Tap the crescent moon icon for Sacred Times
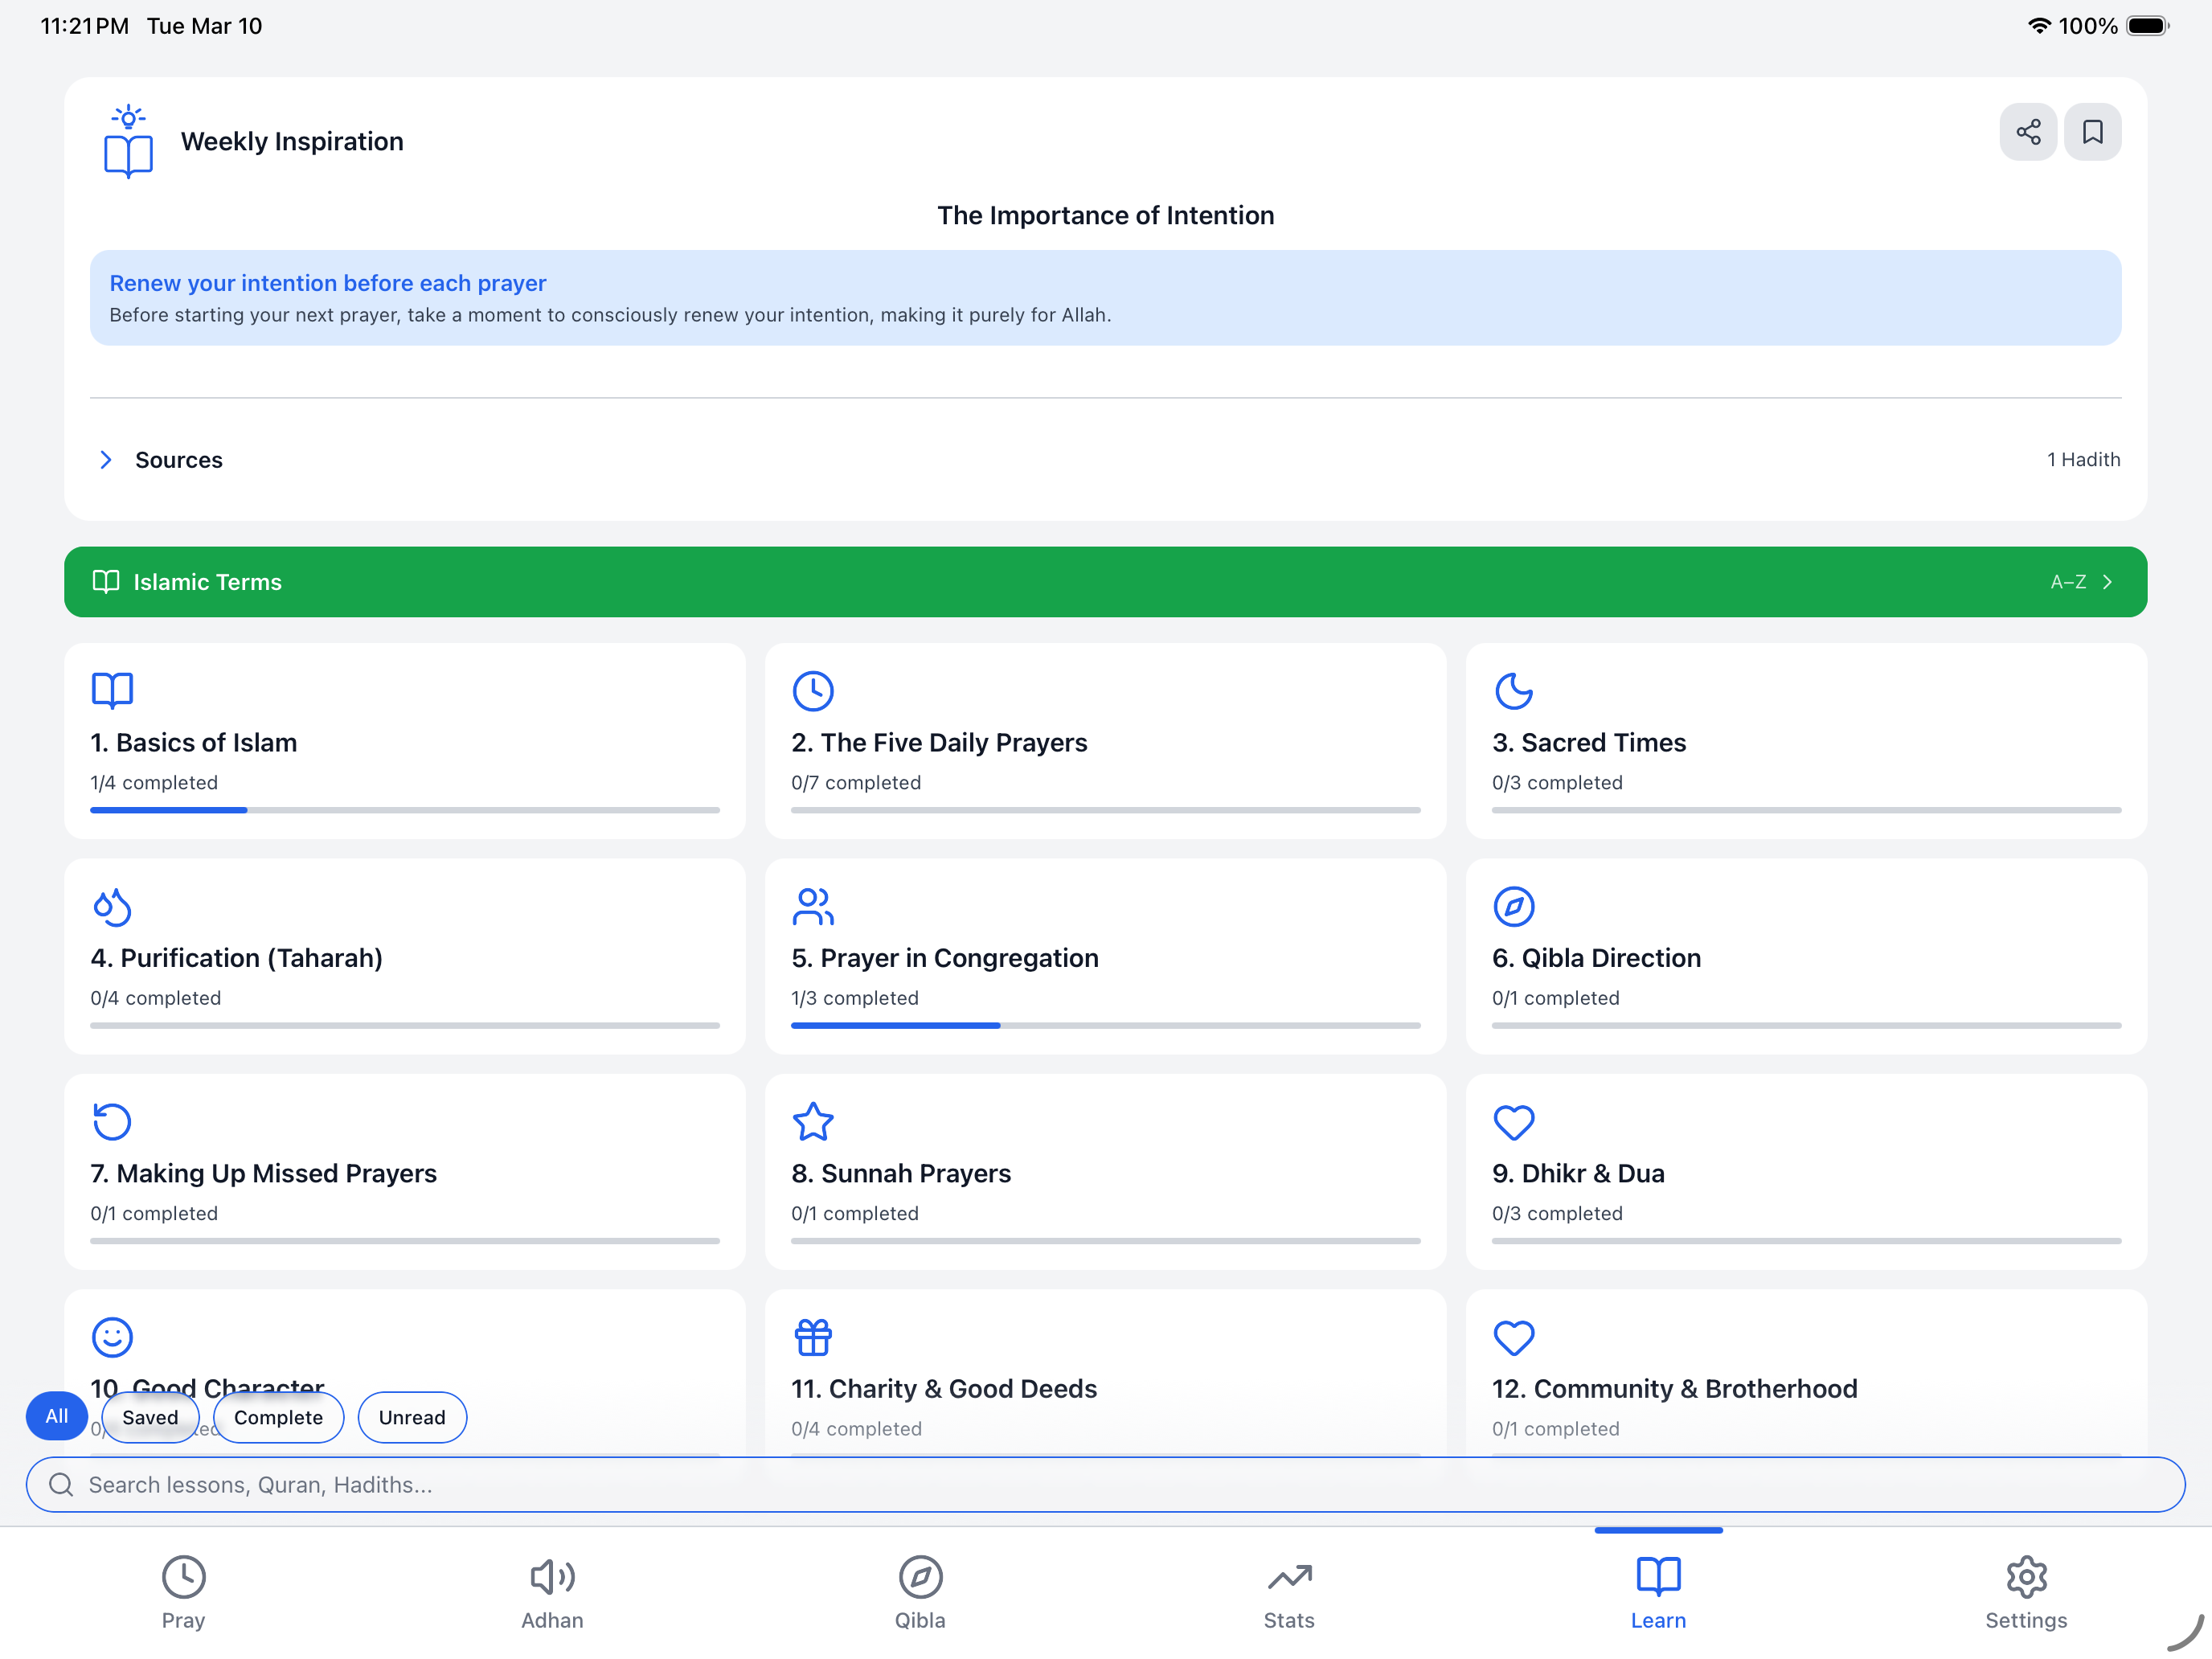 [x=1514, y=690]
